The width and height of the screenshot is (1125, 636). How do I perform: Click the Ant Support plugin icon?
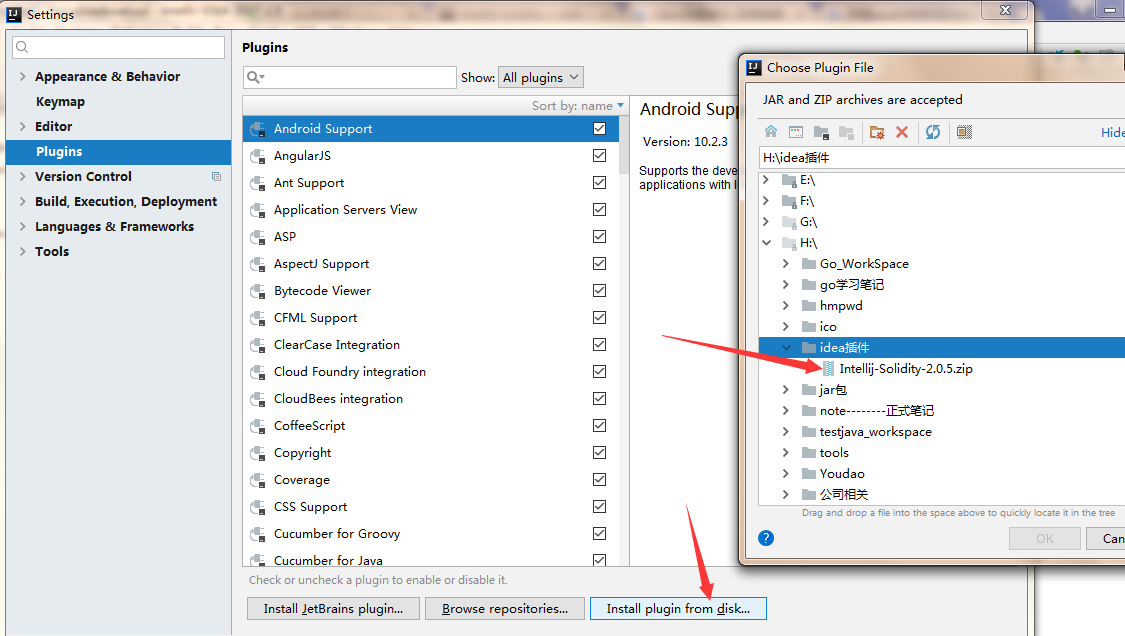258,183
